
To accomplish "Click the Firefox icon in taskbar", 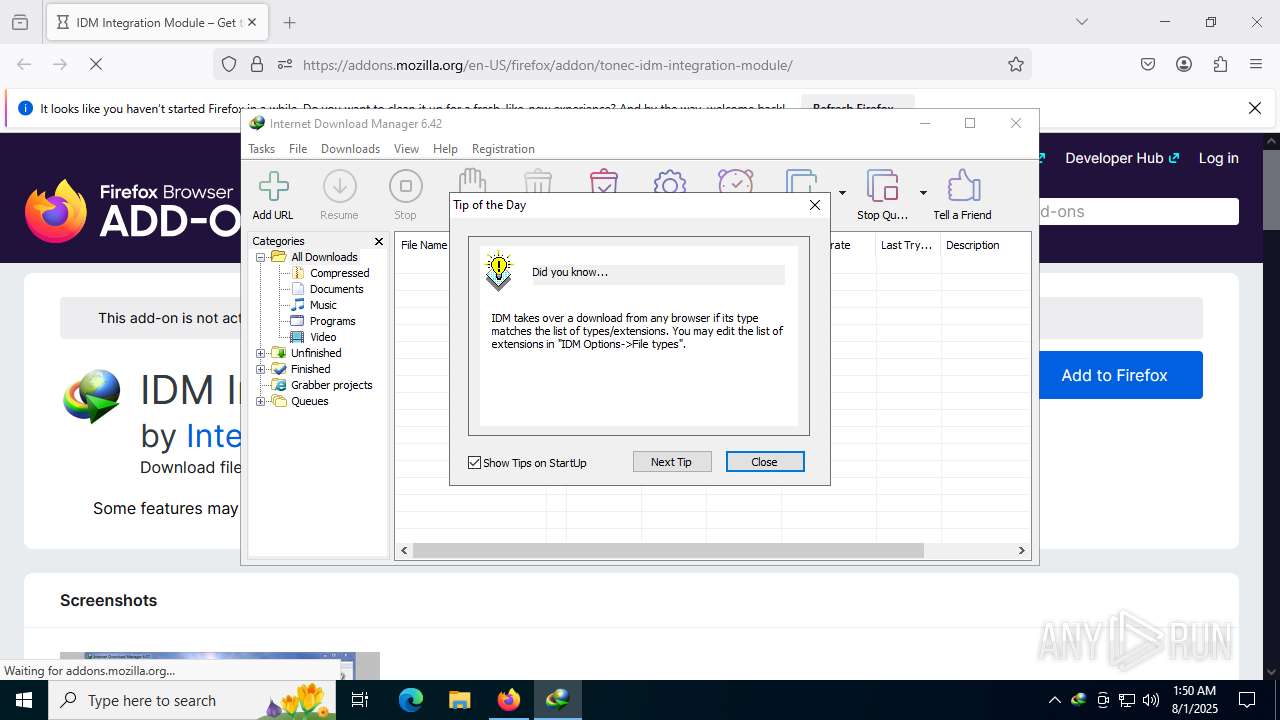I will [509, 700].
